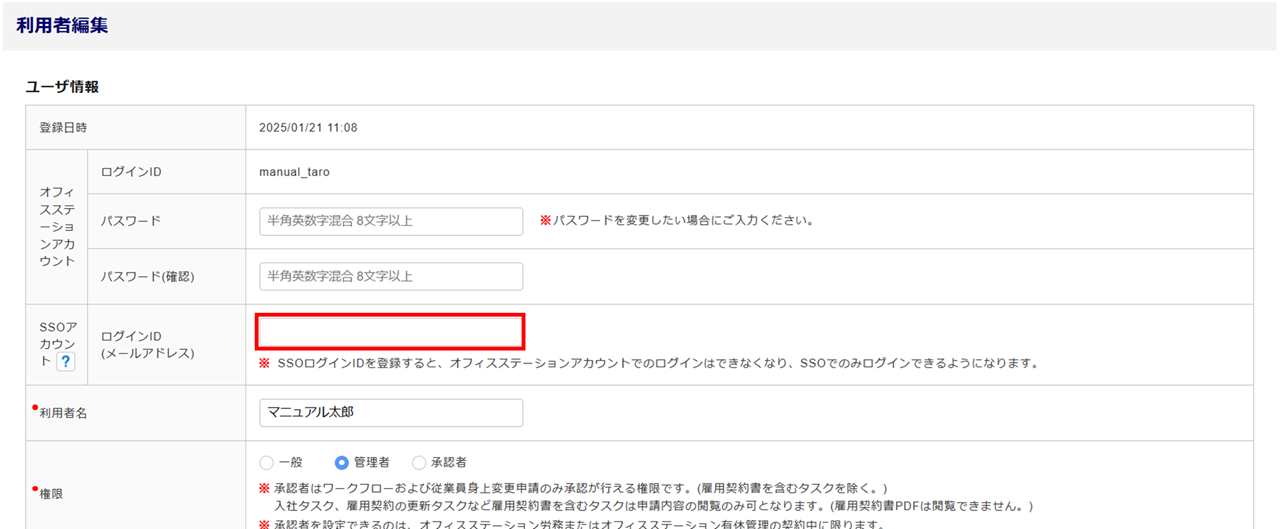
Task: Choose the 承認者 permission radio button
Action: [x=419, y=462]
